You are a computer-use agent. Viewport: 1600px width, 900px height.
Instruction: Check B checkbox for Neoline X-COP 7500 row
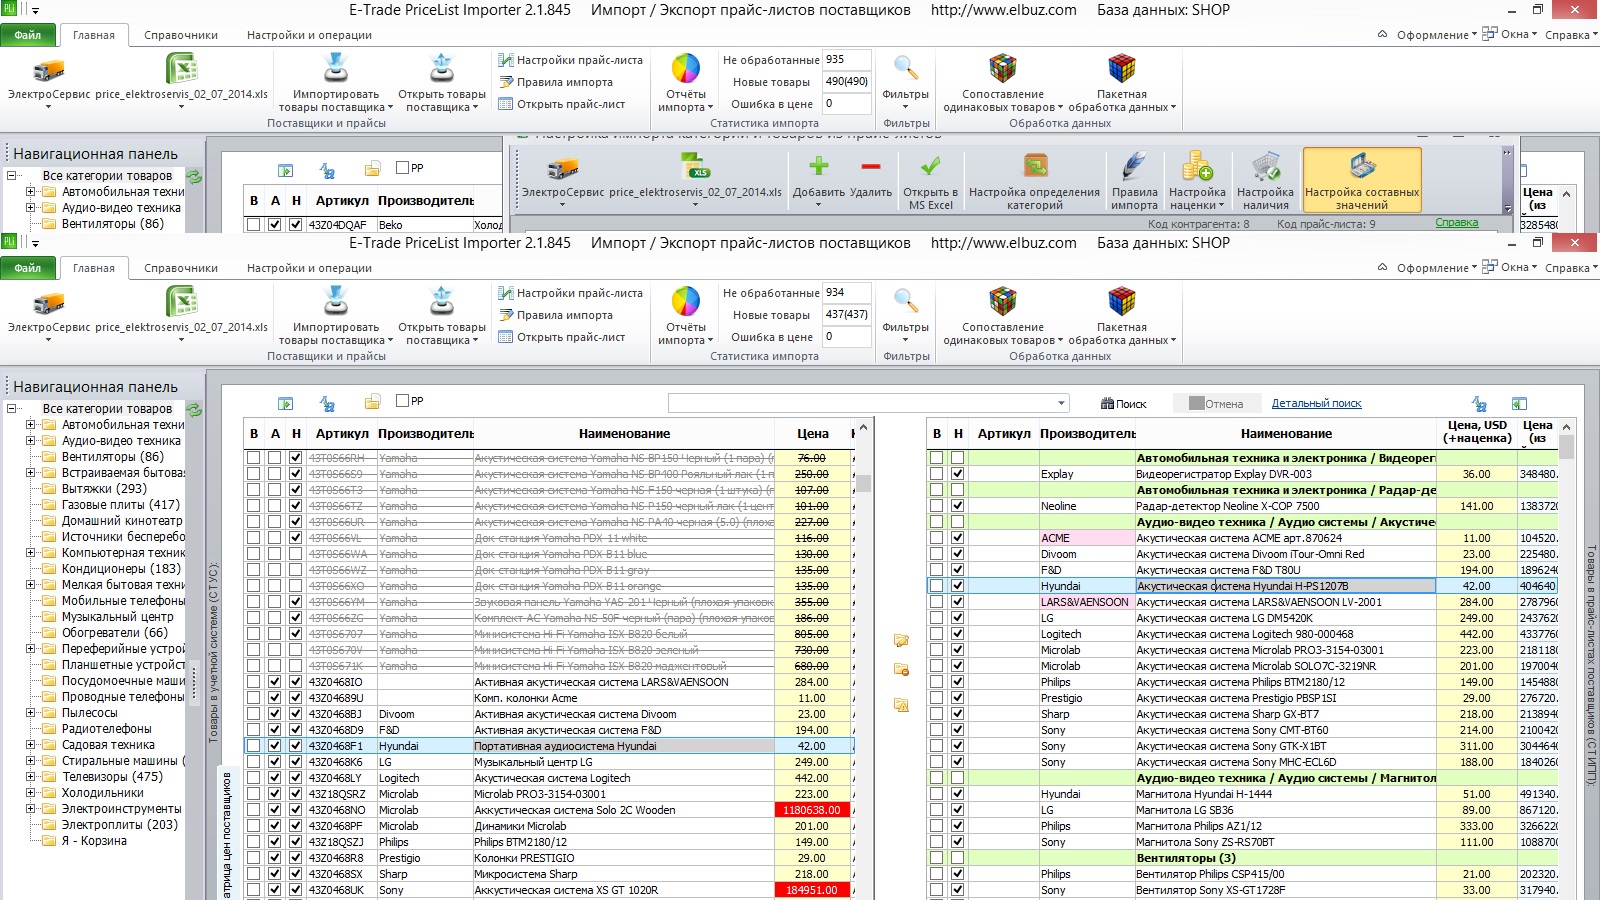936,506
